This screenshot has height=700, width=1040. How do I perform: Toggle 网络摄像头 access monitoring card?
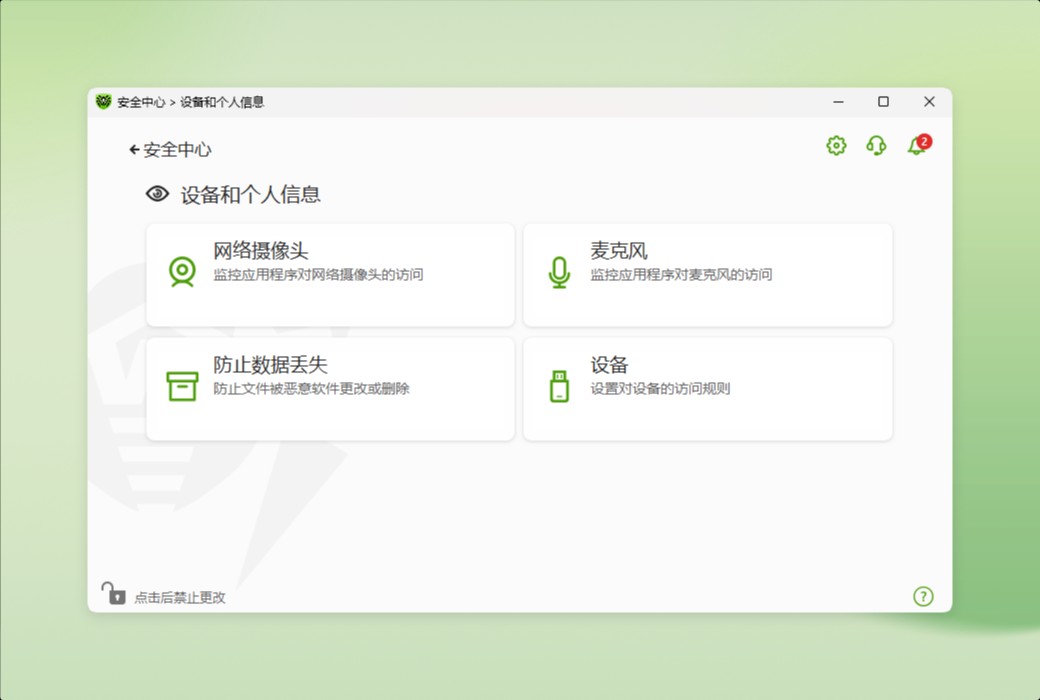click(x=330, y=272)
